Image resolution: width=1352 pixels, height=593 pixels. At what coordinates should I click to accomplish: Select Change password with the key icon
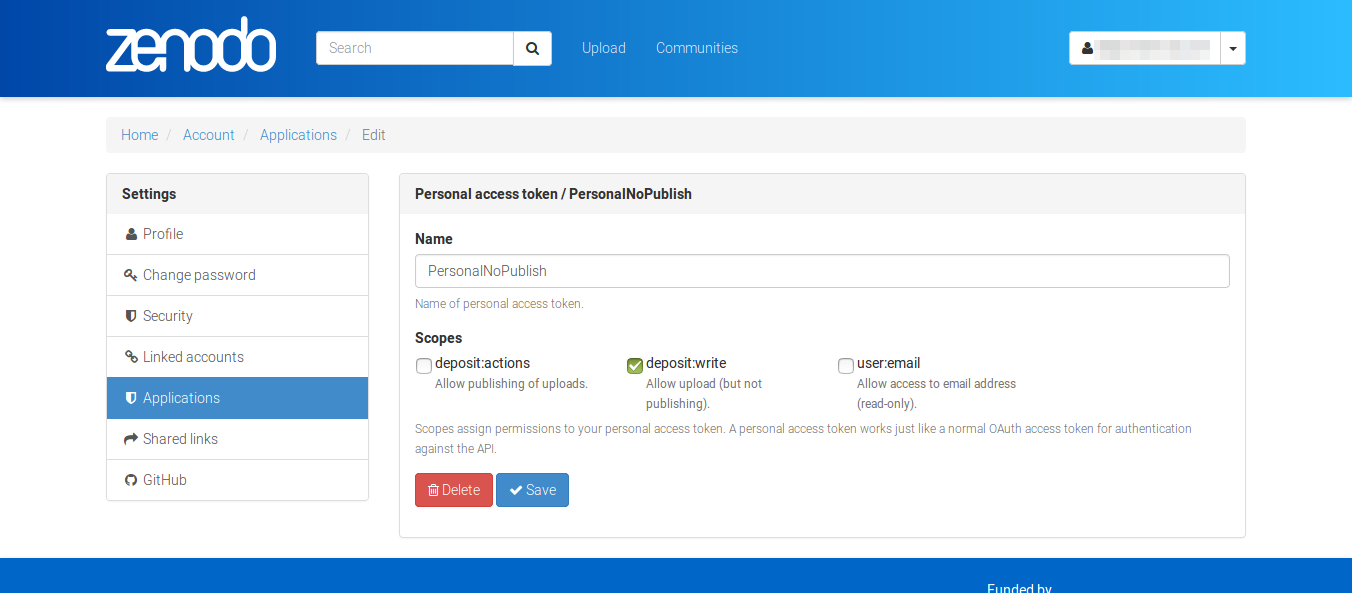coord(130,274)
